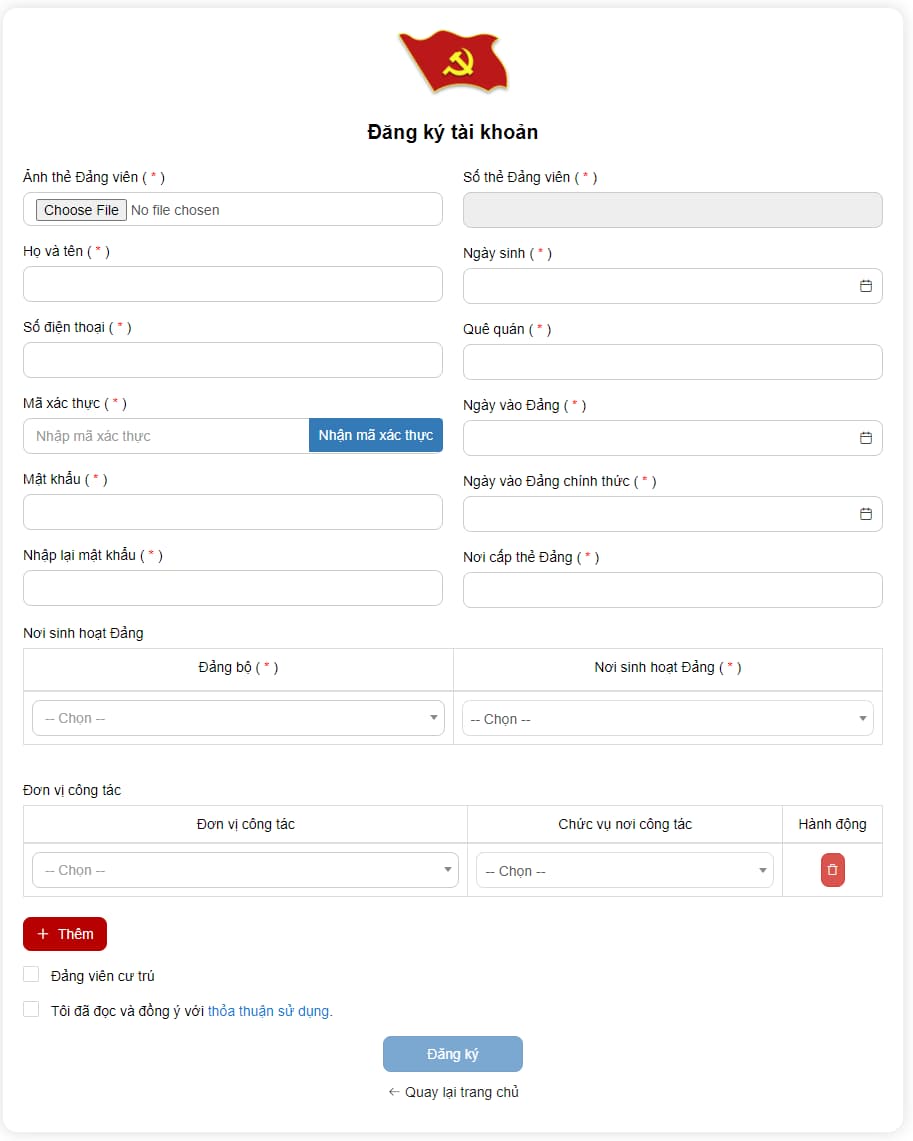This screenshot has height=1141, width=913.
Task: Open the Nơi sinh hoạt Đảng dropdown
Action: click(667, 719)
